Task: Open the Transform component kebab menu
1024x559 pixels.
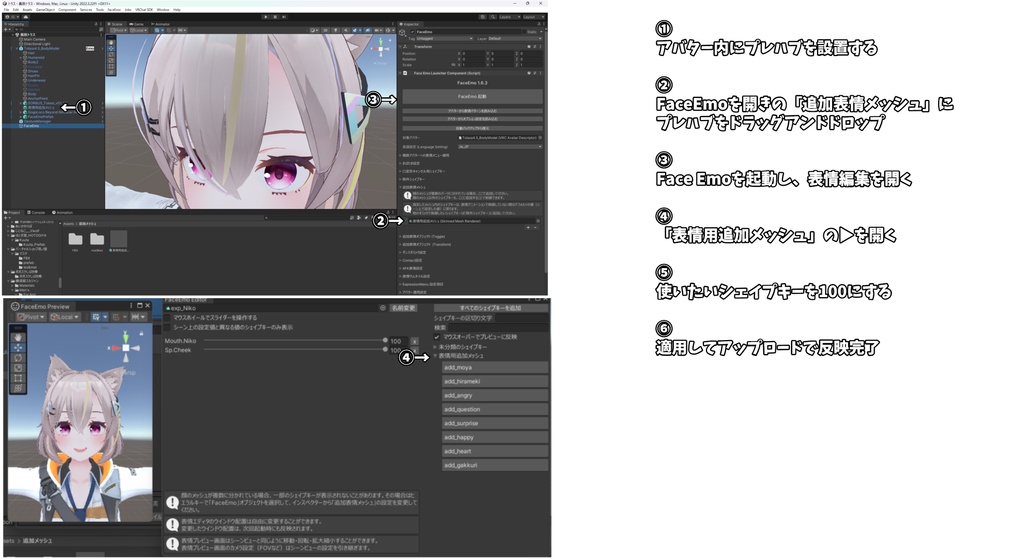Action: (540, 46)
